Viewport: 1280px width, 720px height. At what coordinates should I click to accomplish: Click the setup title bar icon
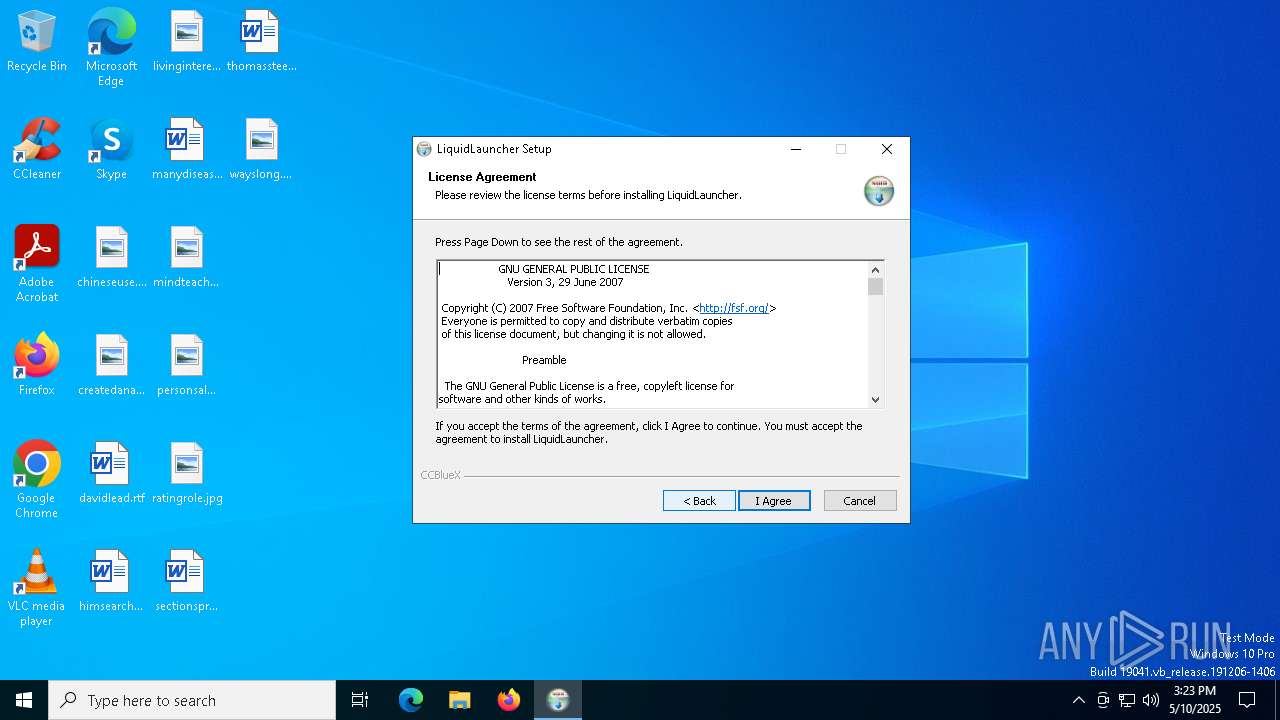tap(424, 149)
